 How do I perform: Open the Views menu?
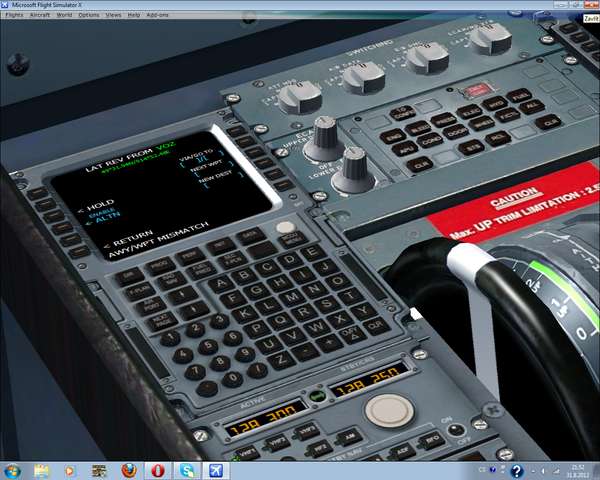point(113,15)
